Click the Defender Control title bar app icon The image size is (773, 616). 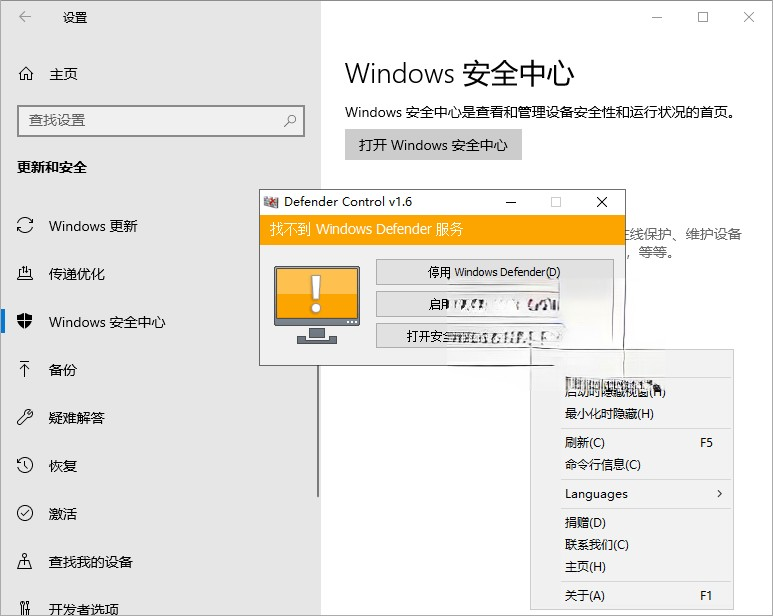pos(271,202)
